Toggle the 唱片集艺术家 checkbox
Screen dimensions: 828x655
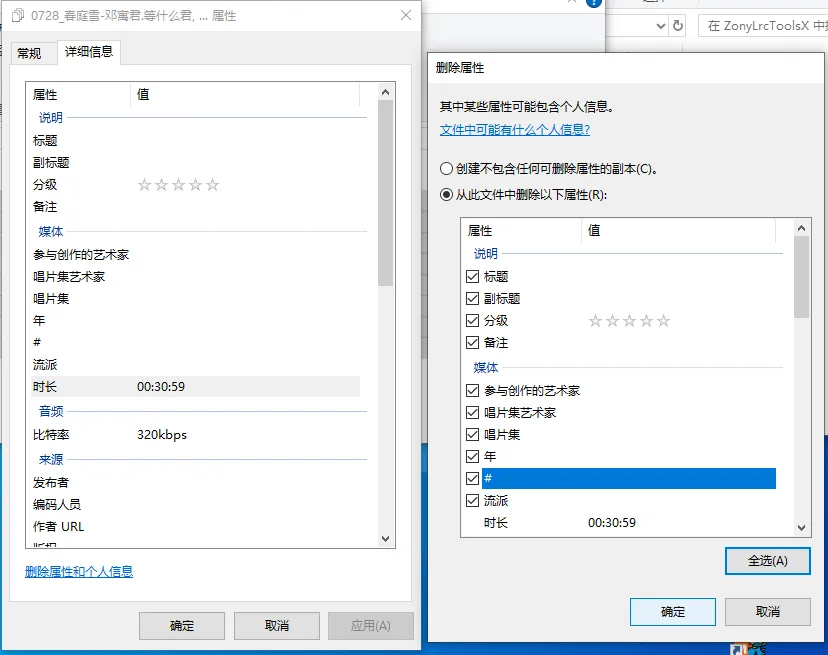click(473, 413)
